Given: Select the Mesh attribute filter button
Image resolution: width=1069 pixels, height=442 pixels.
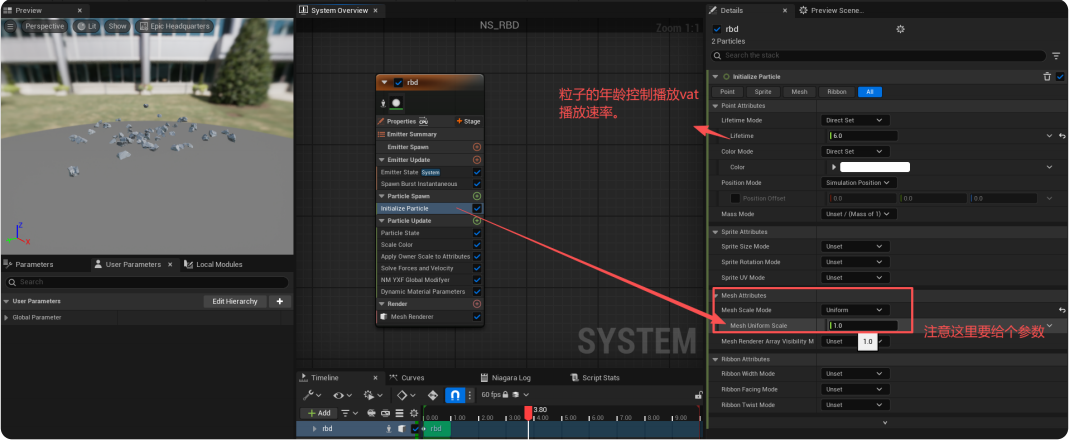Looking at the screenshot, I should click(x=799, y=91).
